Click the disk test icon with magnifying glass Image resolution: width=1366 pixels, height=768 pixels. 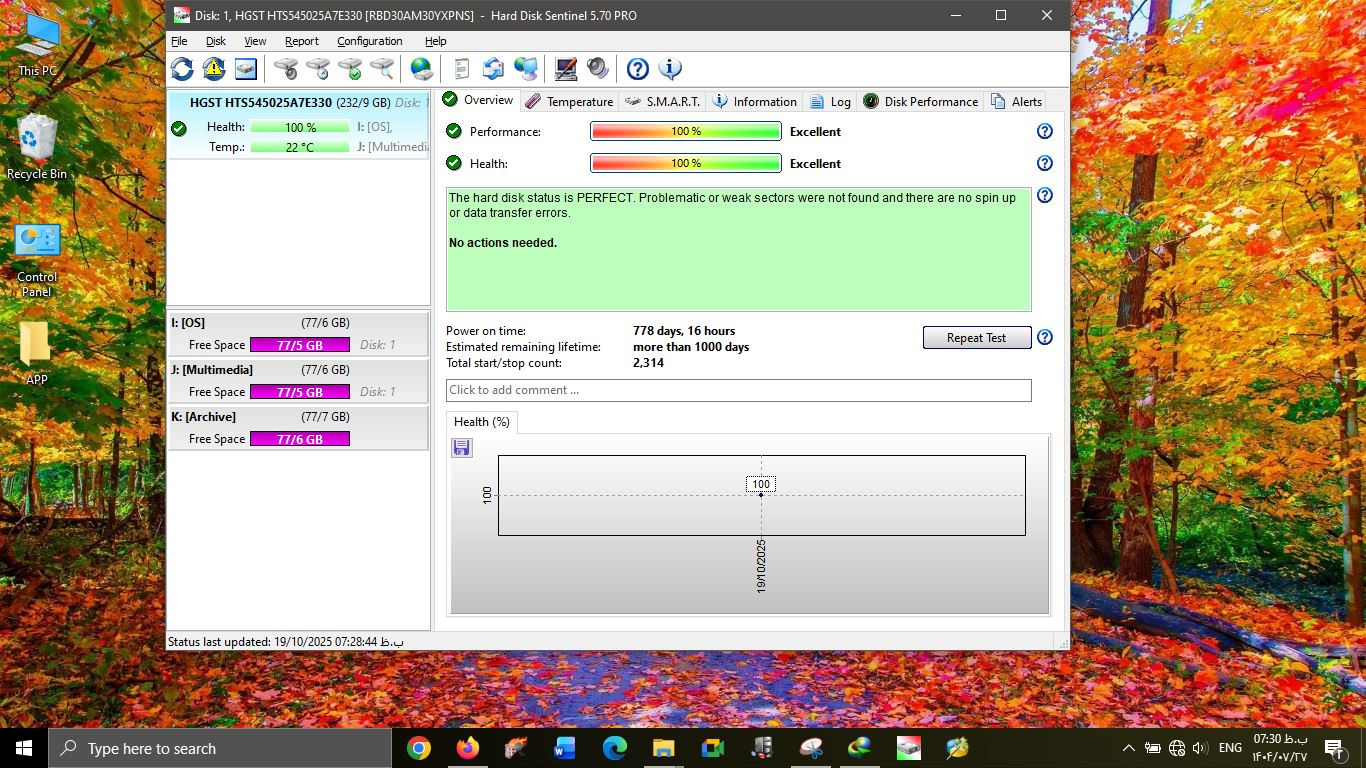click(382, 69)
